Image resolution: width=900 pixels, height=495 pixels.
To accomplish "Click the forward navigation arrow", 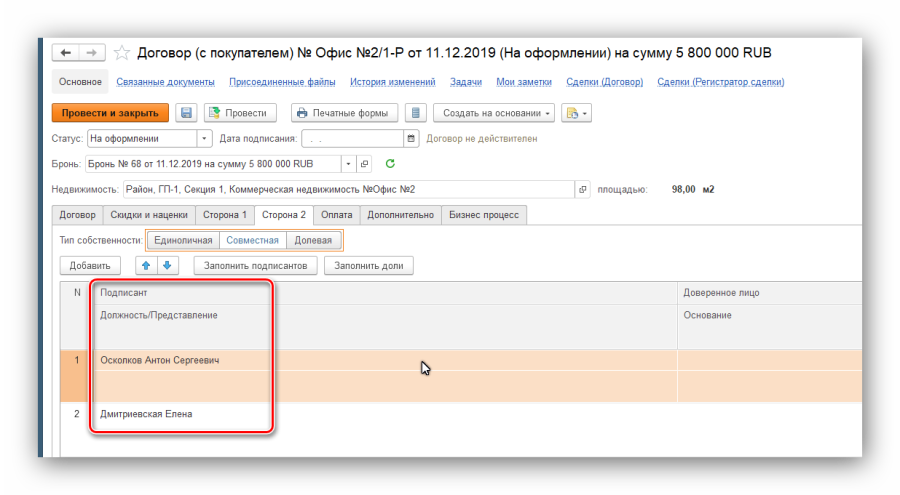I will [91, 52].
